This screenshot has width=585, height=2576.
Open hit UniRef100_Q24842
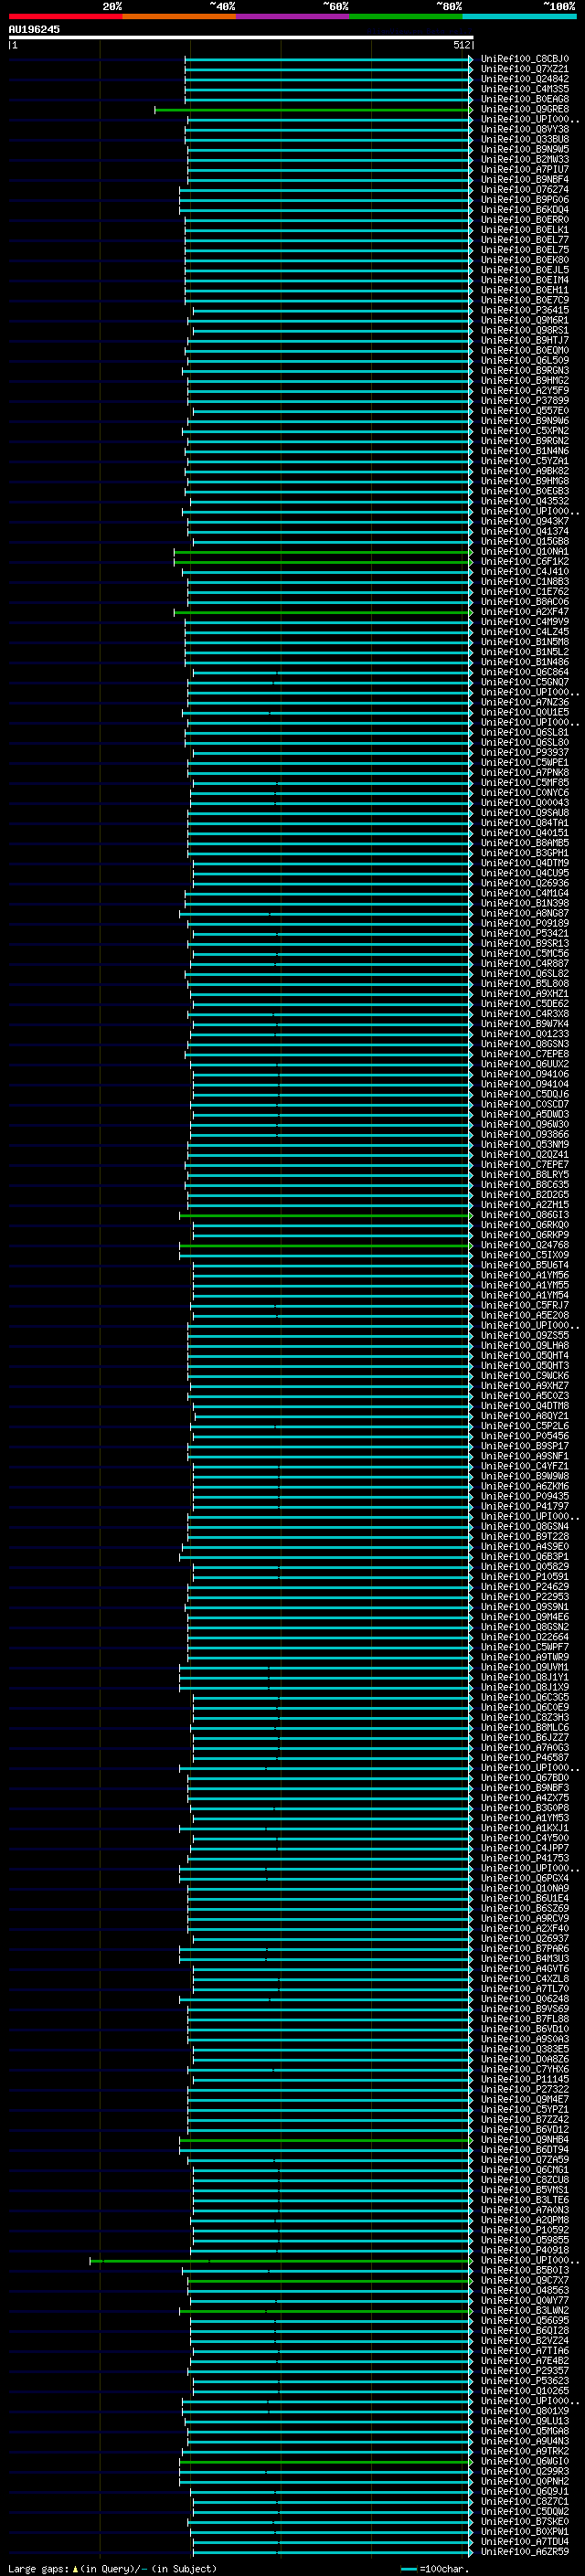click(x=524, y=79)
